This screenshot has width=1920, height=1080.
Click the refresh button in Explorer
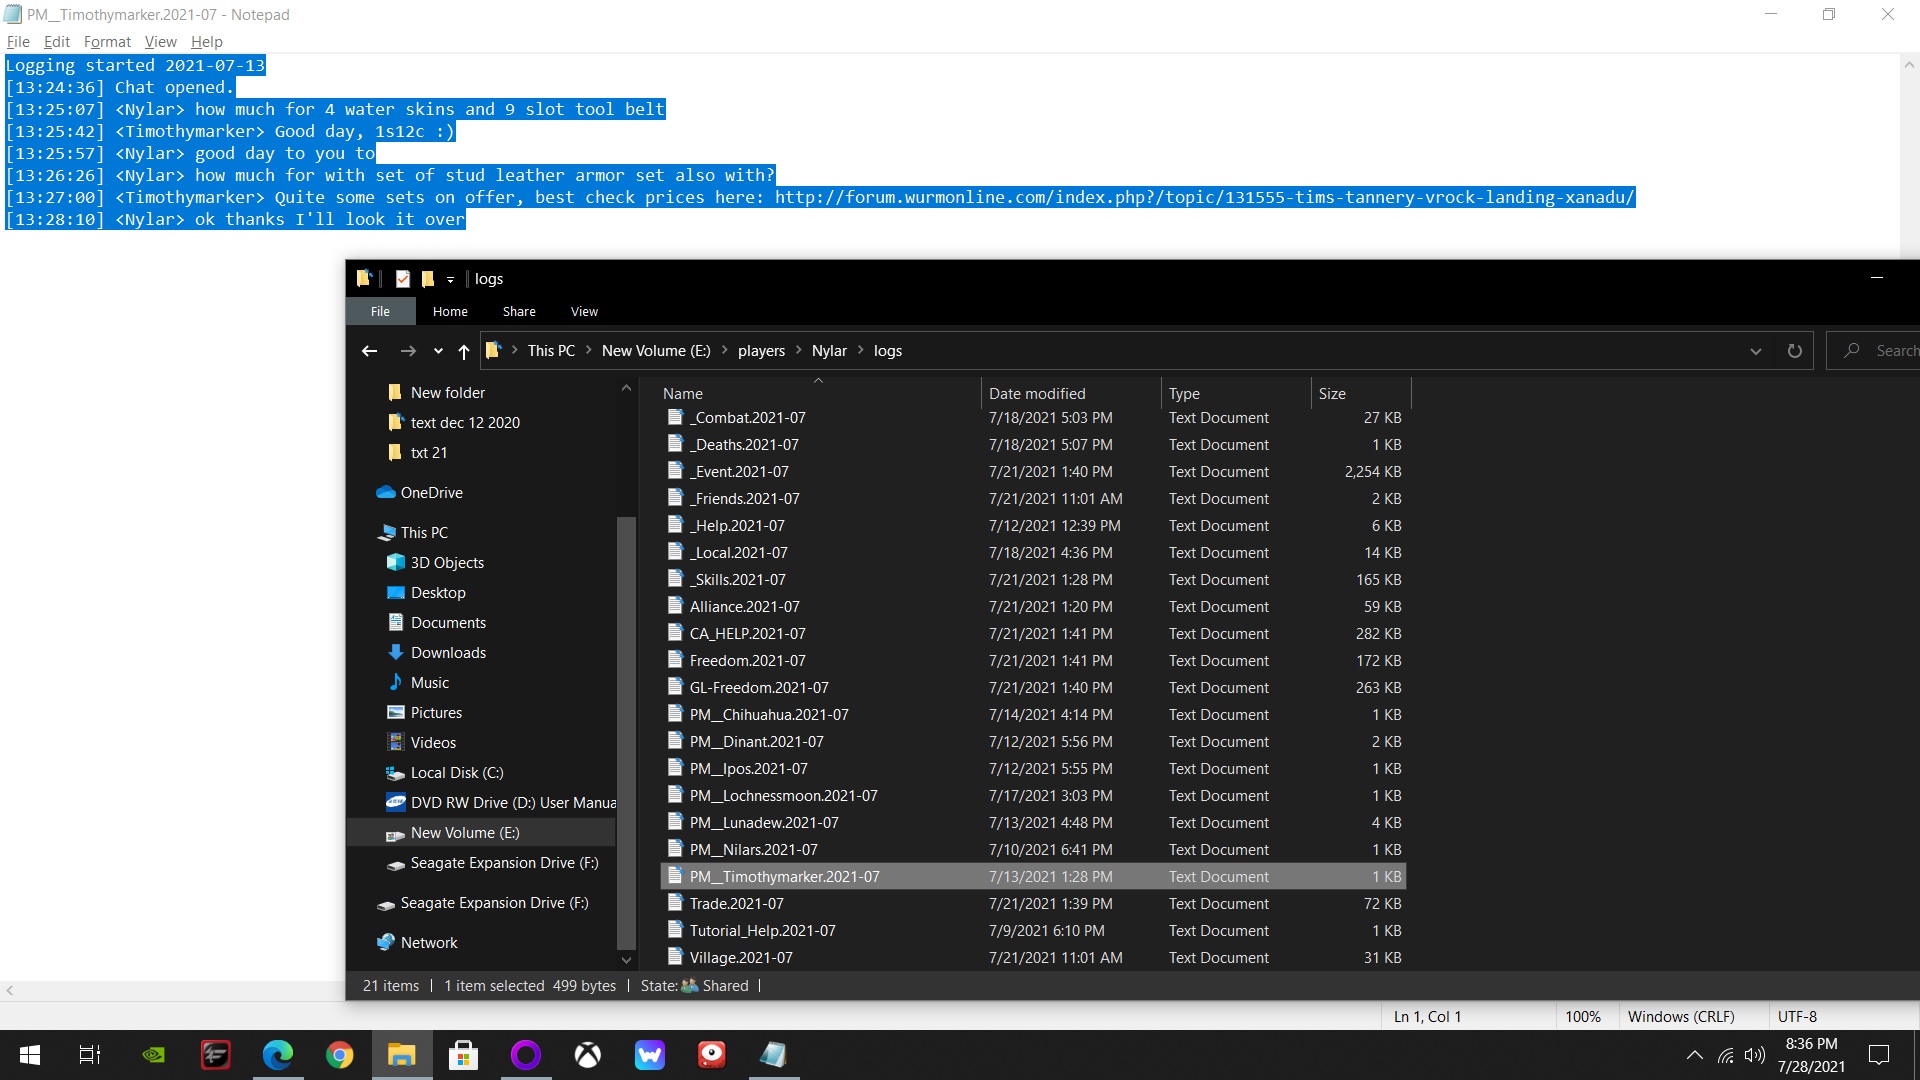[x=1796, y=351]
